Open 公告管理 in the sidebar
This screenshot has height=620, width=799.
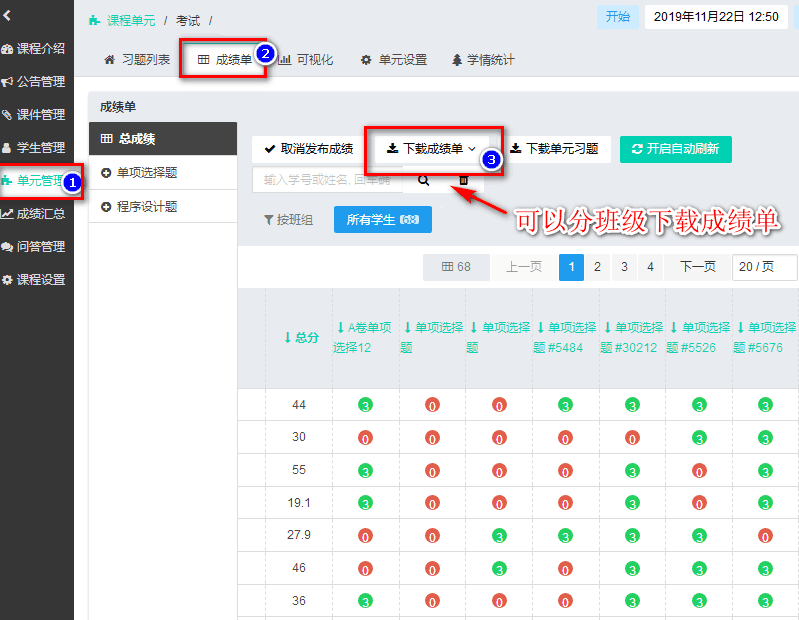(34, 82)
